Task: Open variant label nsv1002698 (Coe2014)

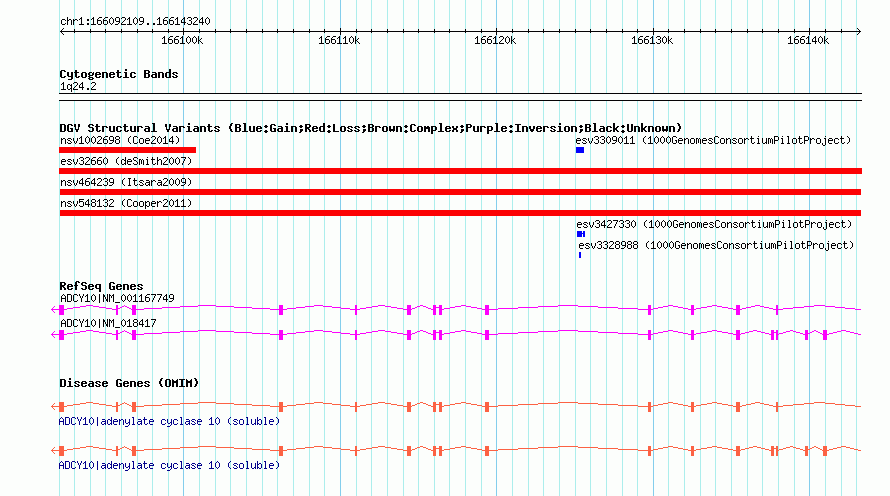Action: (120, 140)
